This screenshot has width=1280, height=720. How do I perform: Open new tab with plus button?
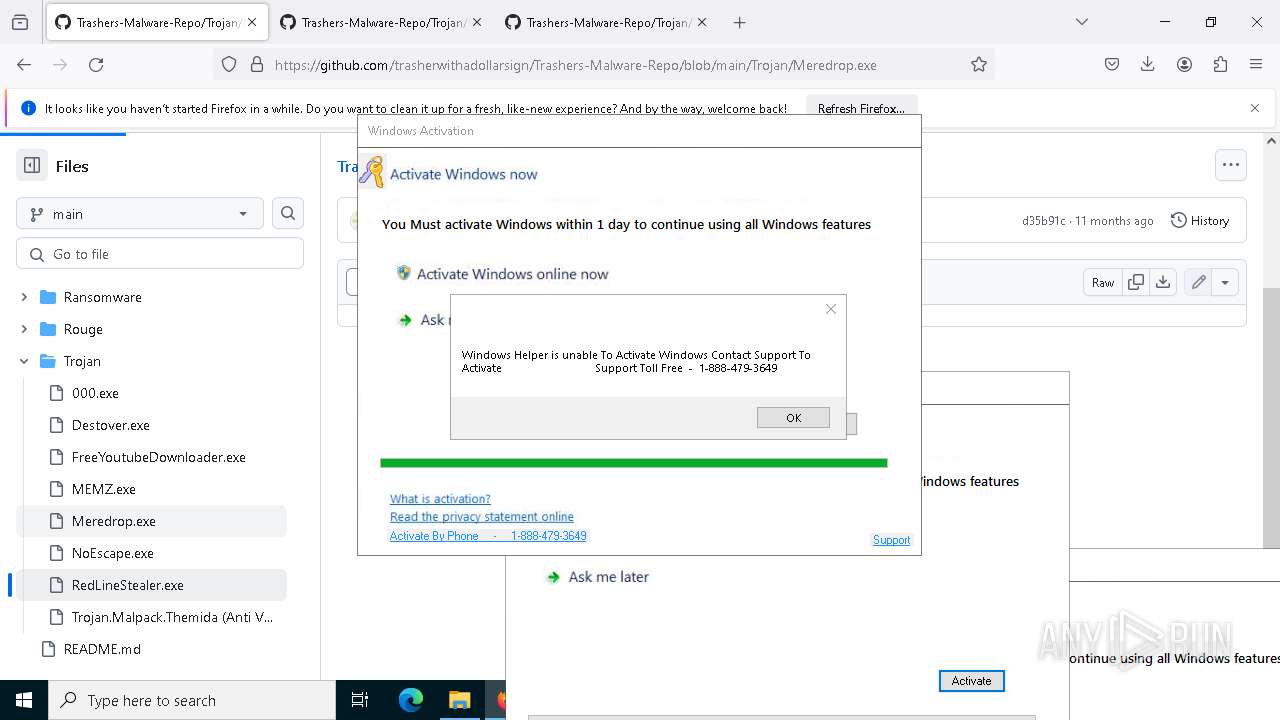(740, 22)
